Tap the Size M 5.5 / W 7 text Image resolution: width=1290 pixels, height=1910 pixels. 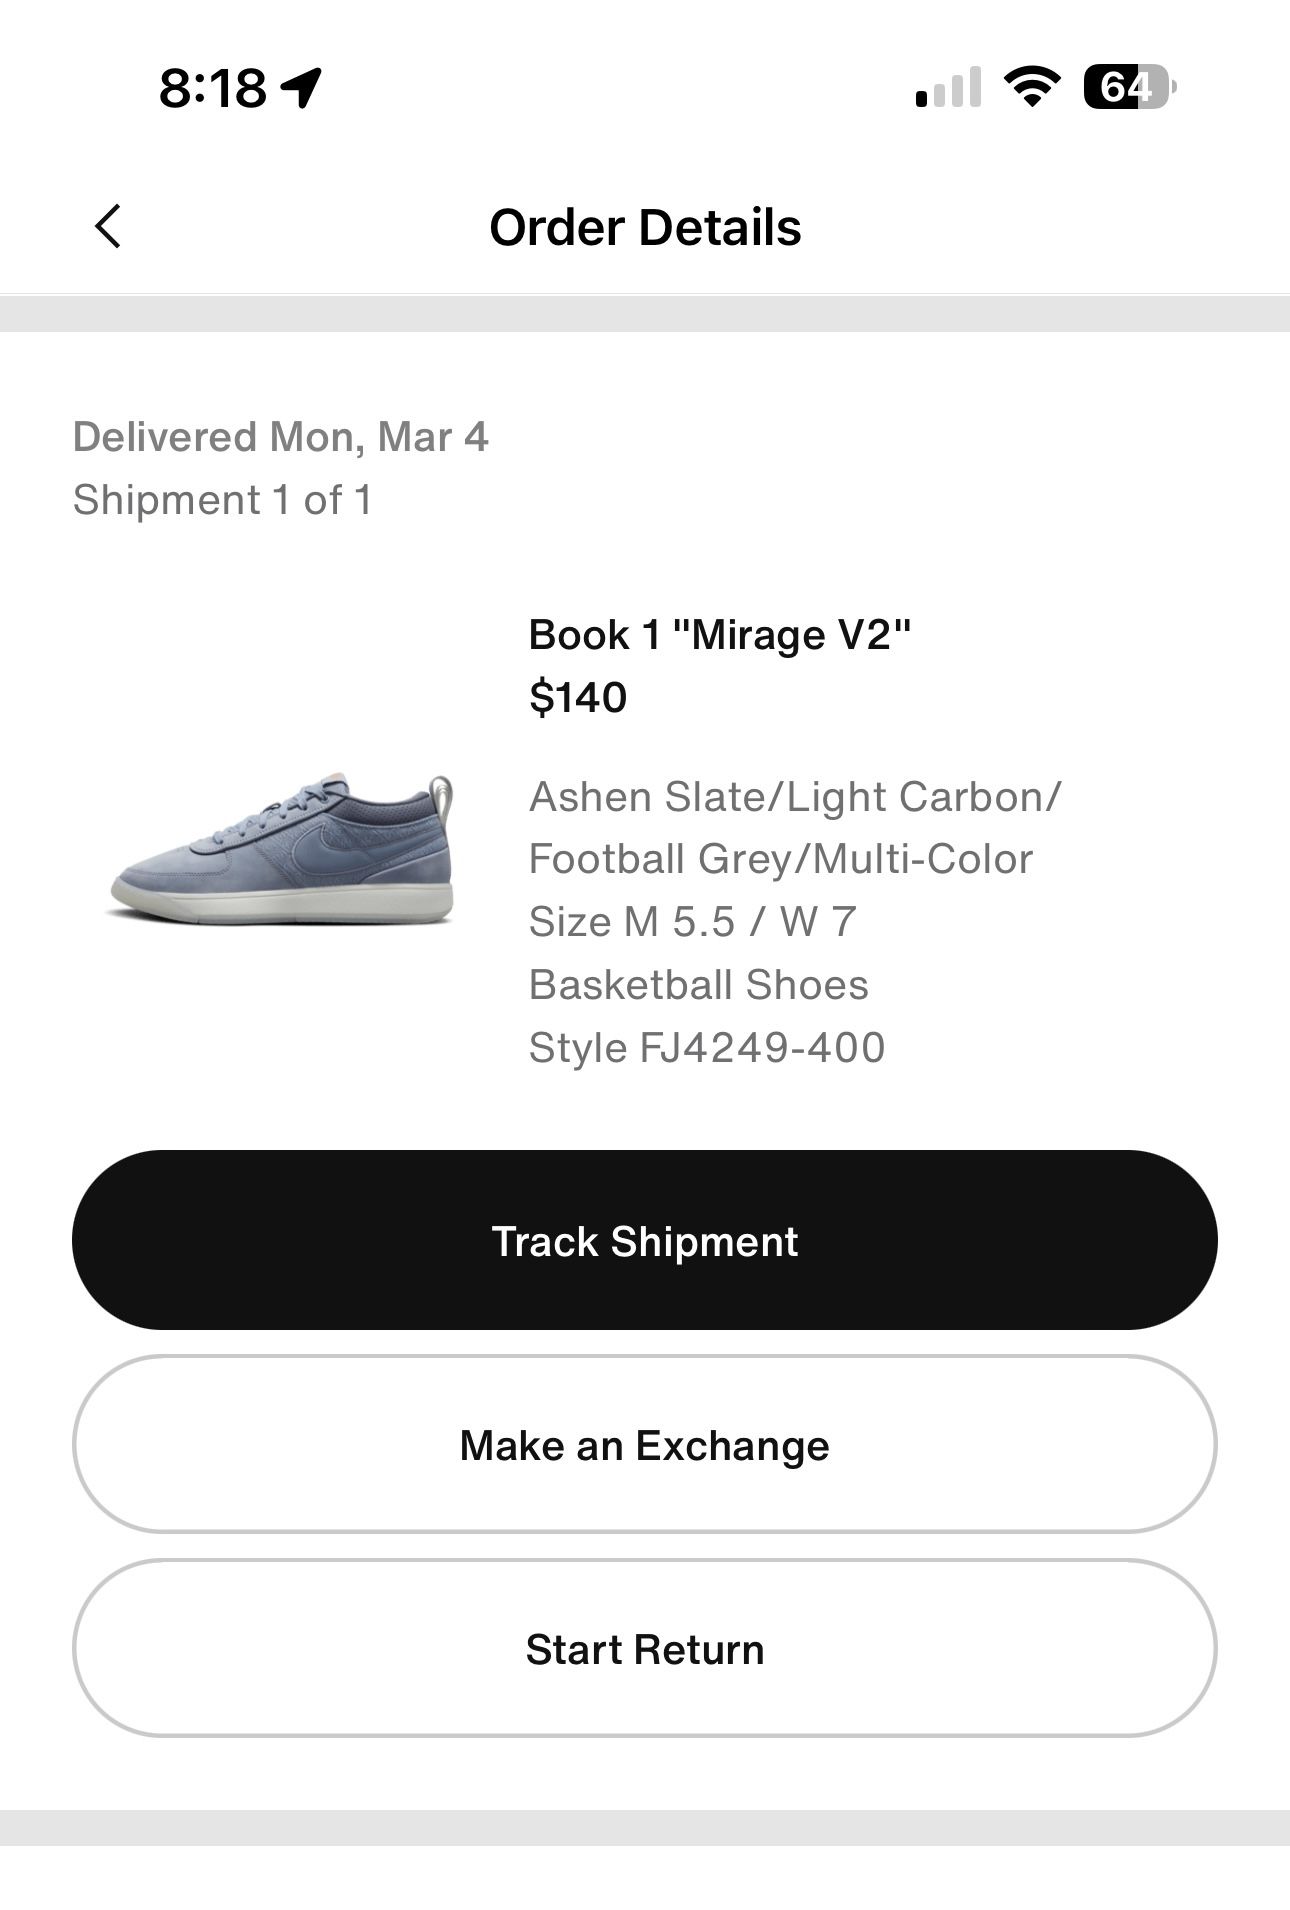(x=692, y=922)
